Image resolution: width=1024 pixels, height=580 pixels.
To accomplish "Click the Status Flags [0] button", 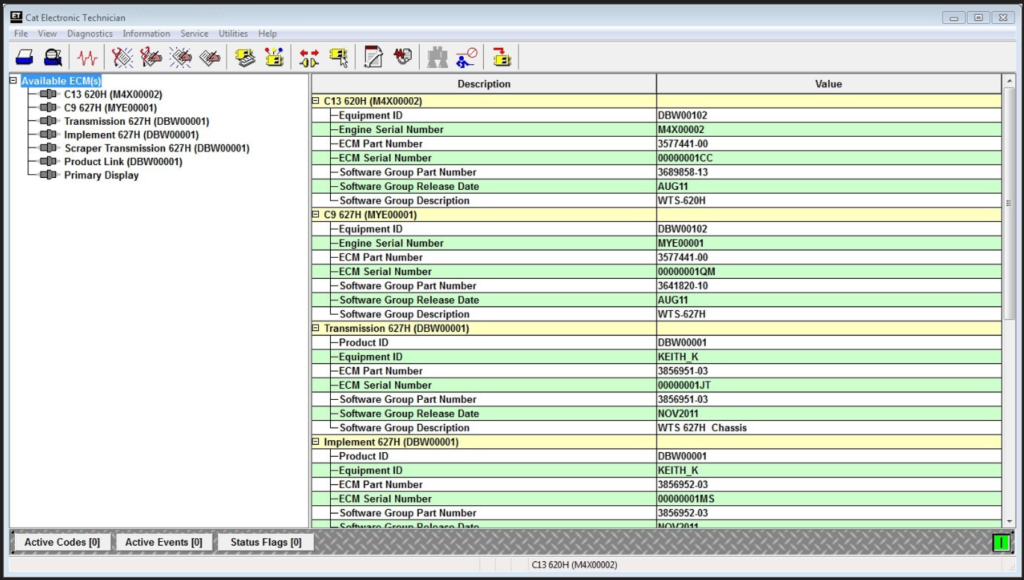I will point(265,542).
